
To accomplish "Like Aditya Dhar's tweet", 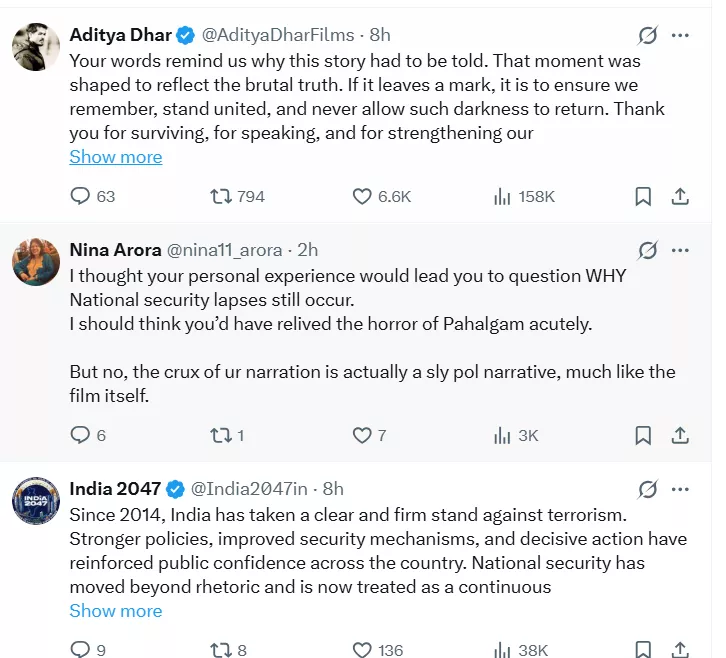I will click(363, 196).
